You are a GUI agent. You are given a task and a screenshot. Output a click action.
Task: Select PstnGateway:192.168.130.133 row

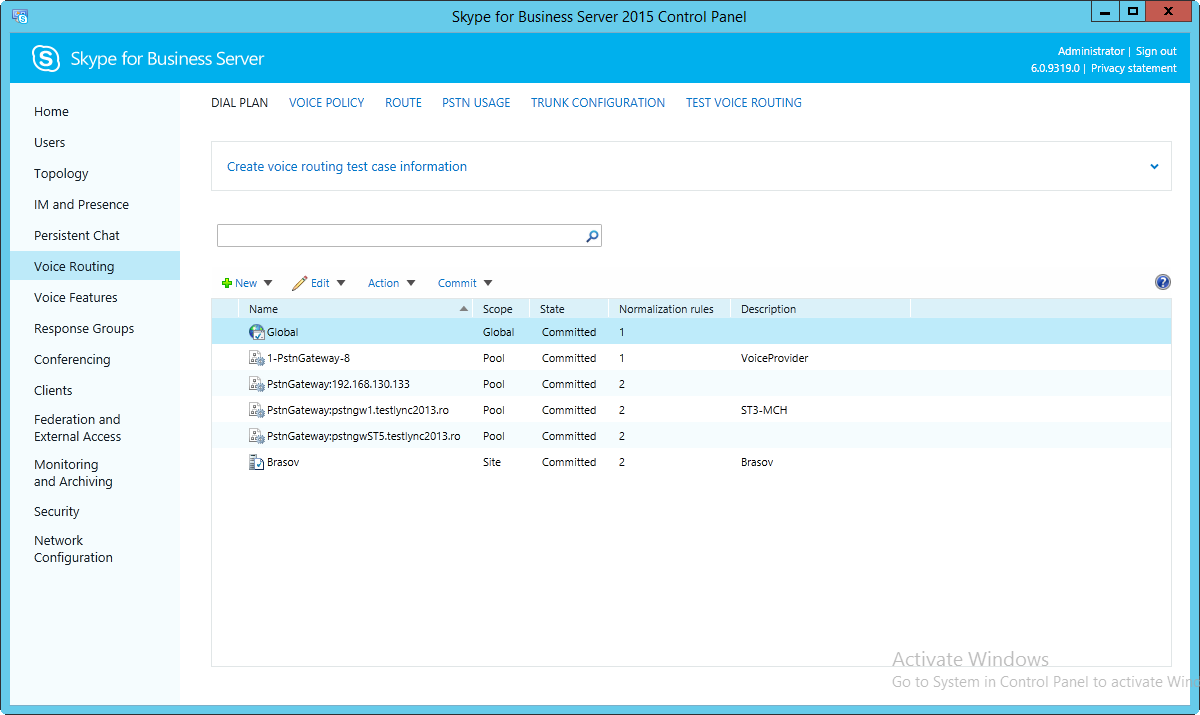click(691, 384)
